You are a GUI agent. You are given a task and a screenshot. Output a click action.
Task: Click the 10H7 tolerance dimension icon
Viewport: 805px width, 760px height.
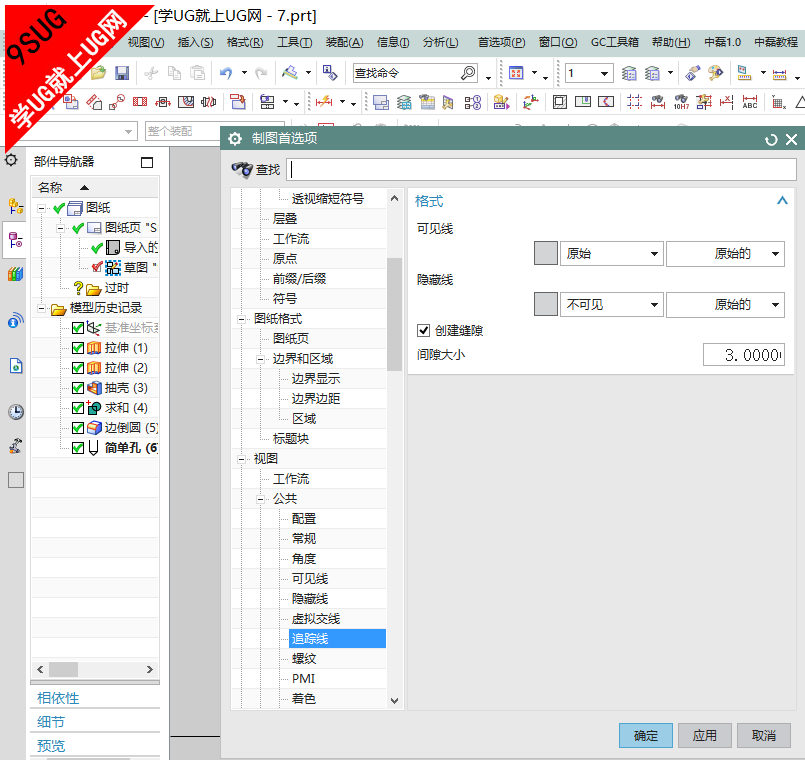coord(681,102)
